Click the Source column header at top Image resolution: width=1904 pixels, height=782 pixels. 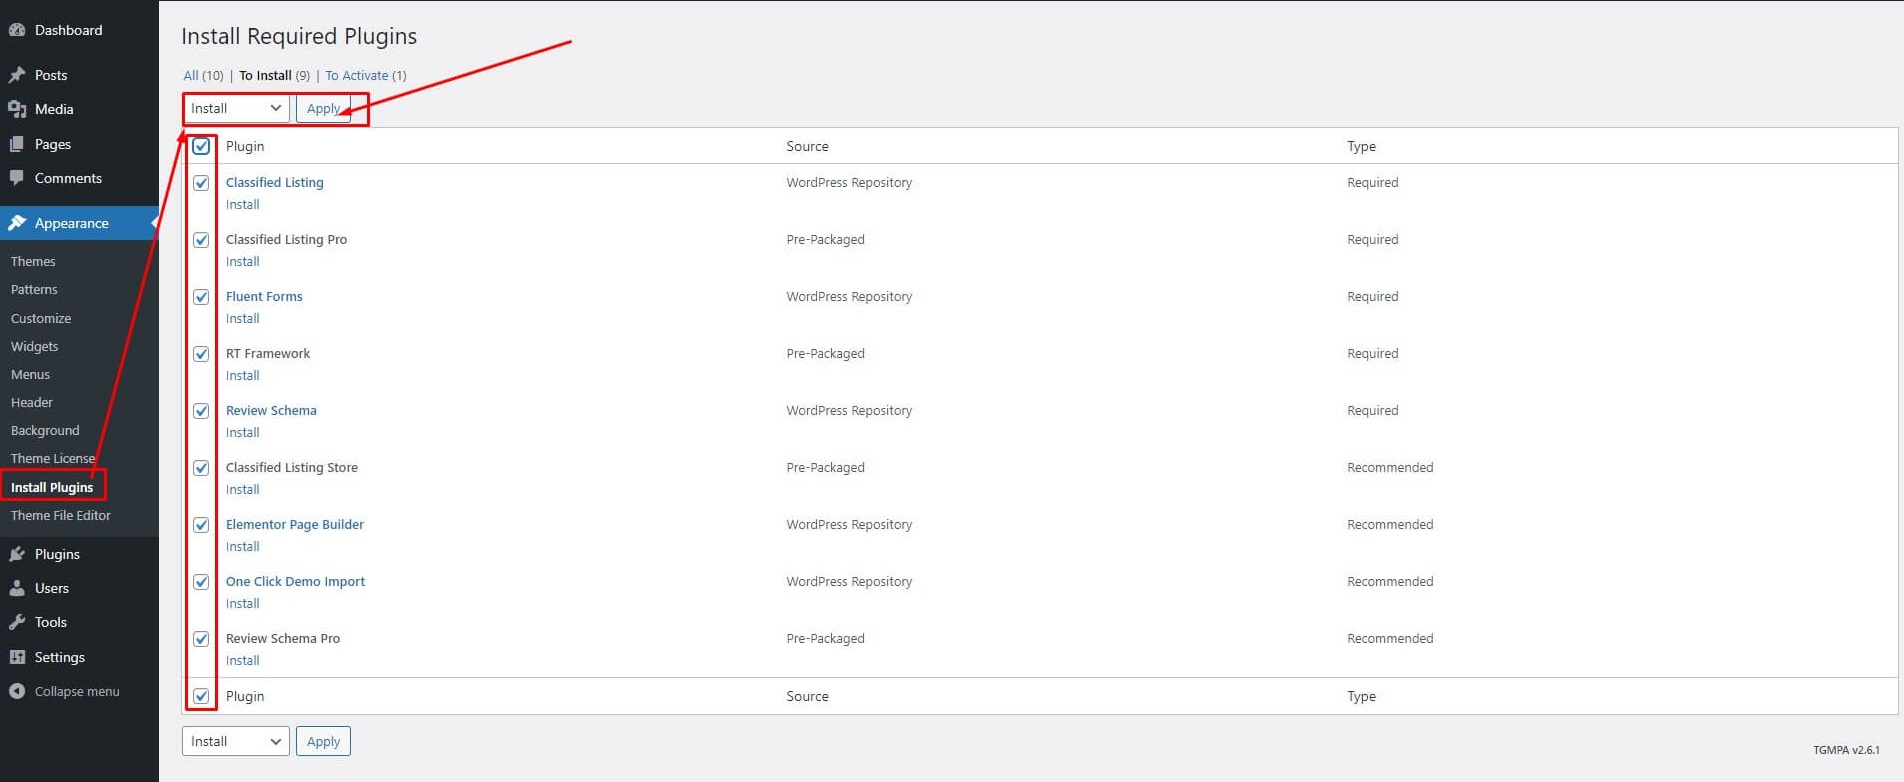pos(807,146)
